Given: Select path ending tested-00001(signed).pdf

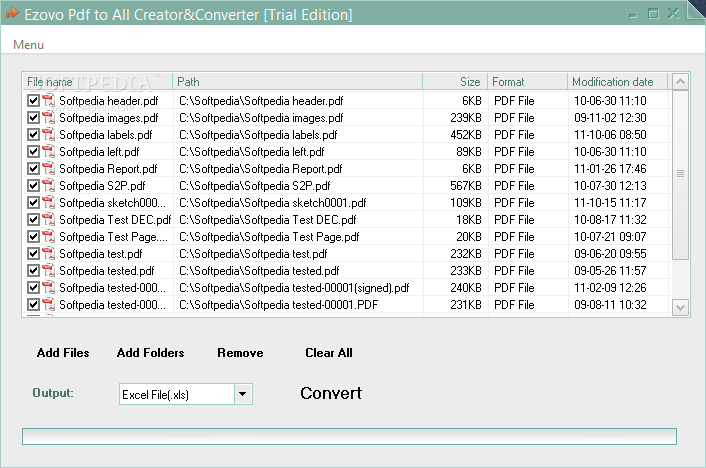Looking at the screenshot, I should coord(294,288).
